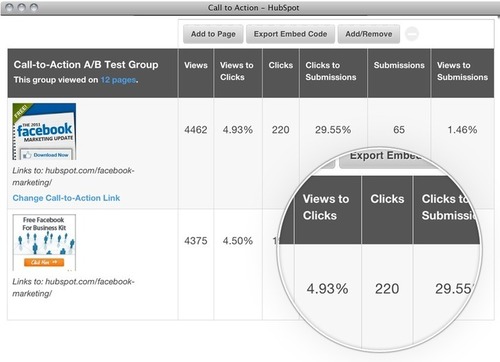Screen dimensions: 500x362
Task: Click the grey minus circle icon
Action: (x=412, y=34)
